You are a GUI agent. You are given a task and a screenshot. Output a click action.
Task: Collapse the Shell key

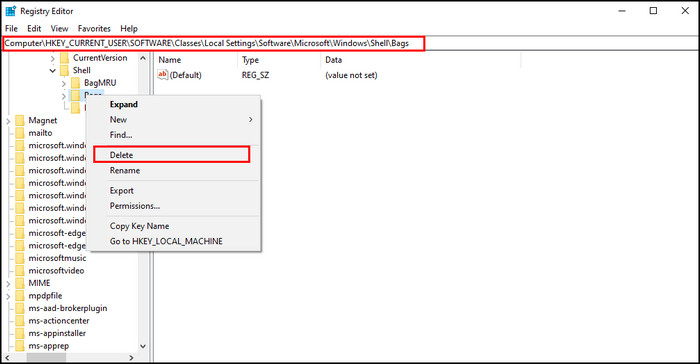tap(53, 71)
